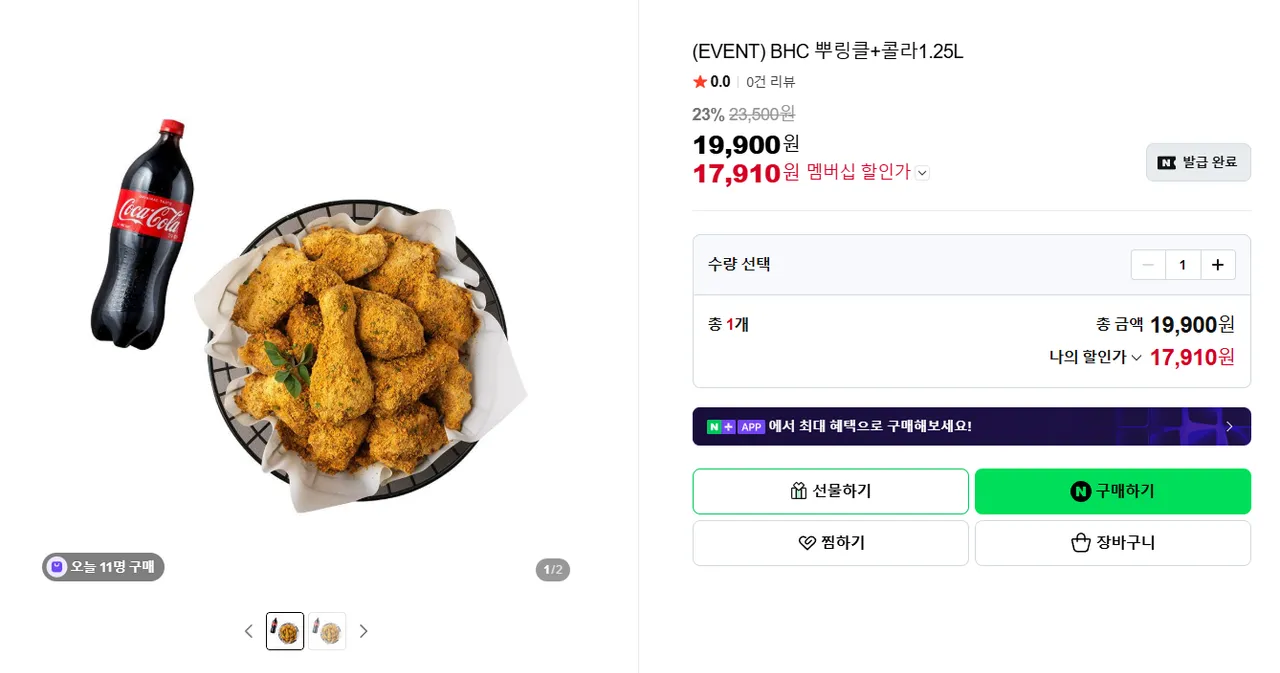This screenshot has height=673, width=1280.
Task: Show previous product image with left arrow
Action: 249,631
